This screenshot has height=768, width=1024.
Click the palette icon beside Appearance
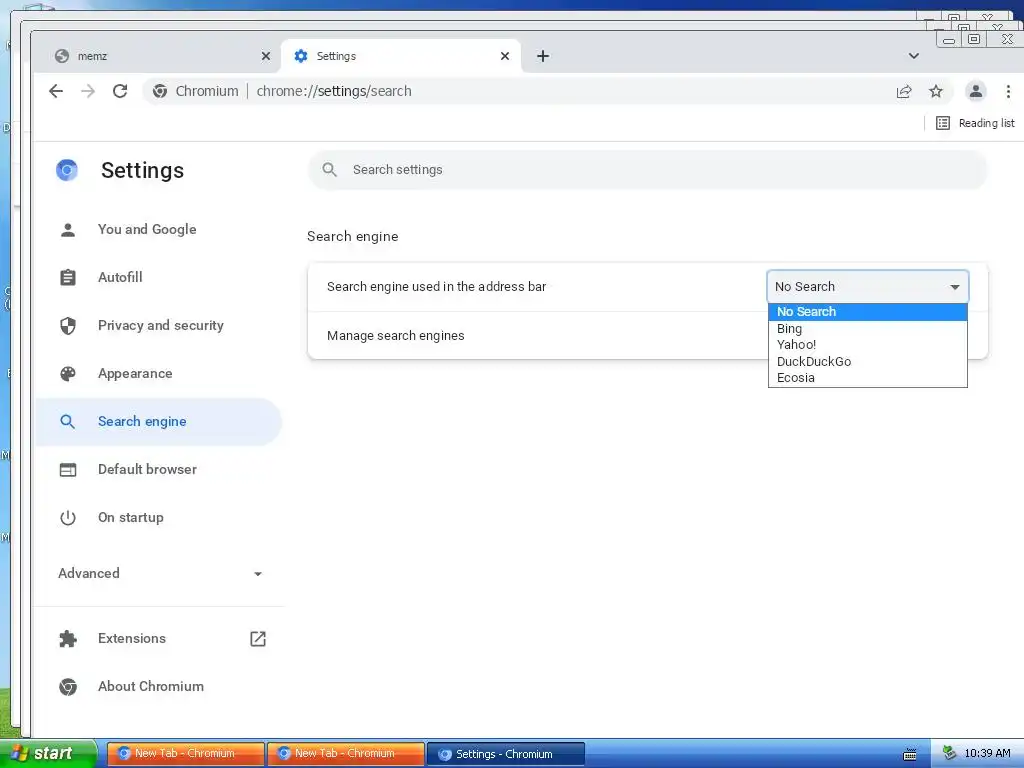[68, 374]
